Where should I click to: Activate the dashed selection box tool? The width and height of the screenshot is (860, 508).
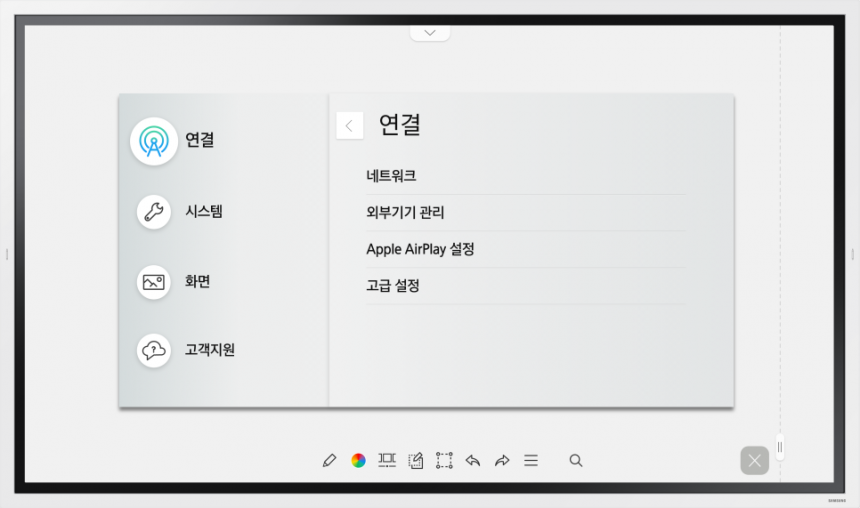(444, 460)
